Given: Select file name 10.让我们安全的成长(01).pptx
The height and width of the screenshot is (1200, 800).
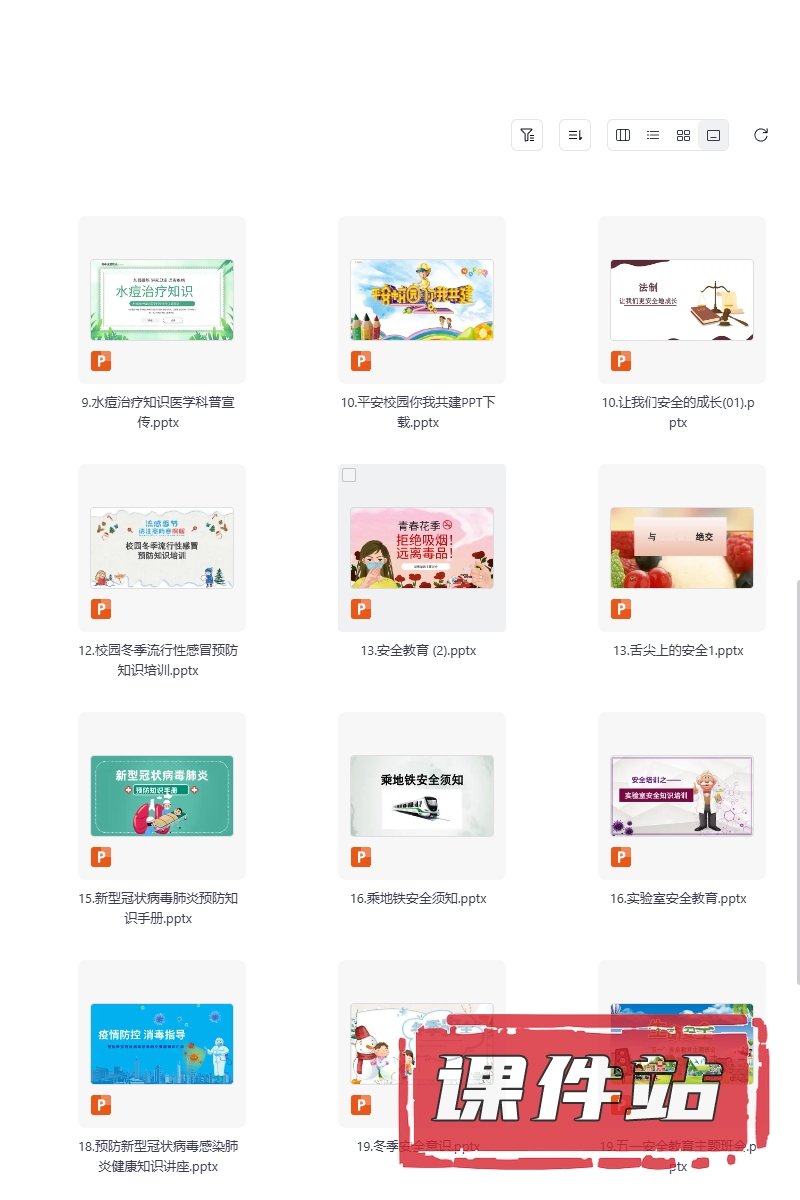Looking at the screenshot, I should click(x=678, y=412).
